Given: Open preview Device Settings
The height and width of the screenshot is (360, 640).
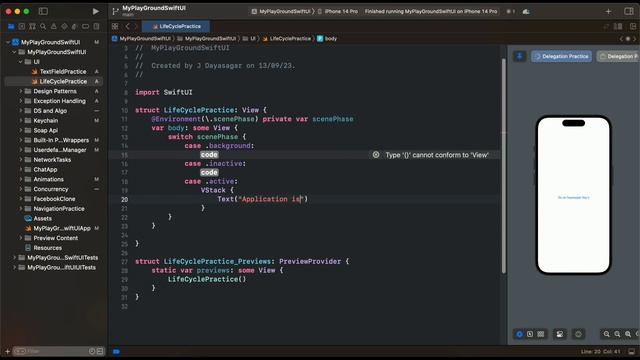Looking at the screenshot, I should 560,334.
